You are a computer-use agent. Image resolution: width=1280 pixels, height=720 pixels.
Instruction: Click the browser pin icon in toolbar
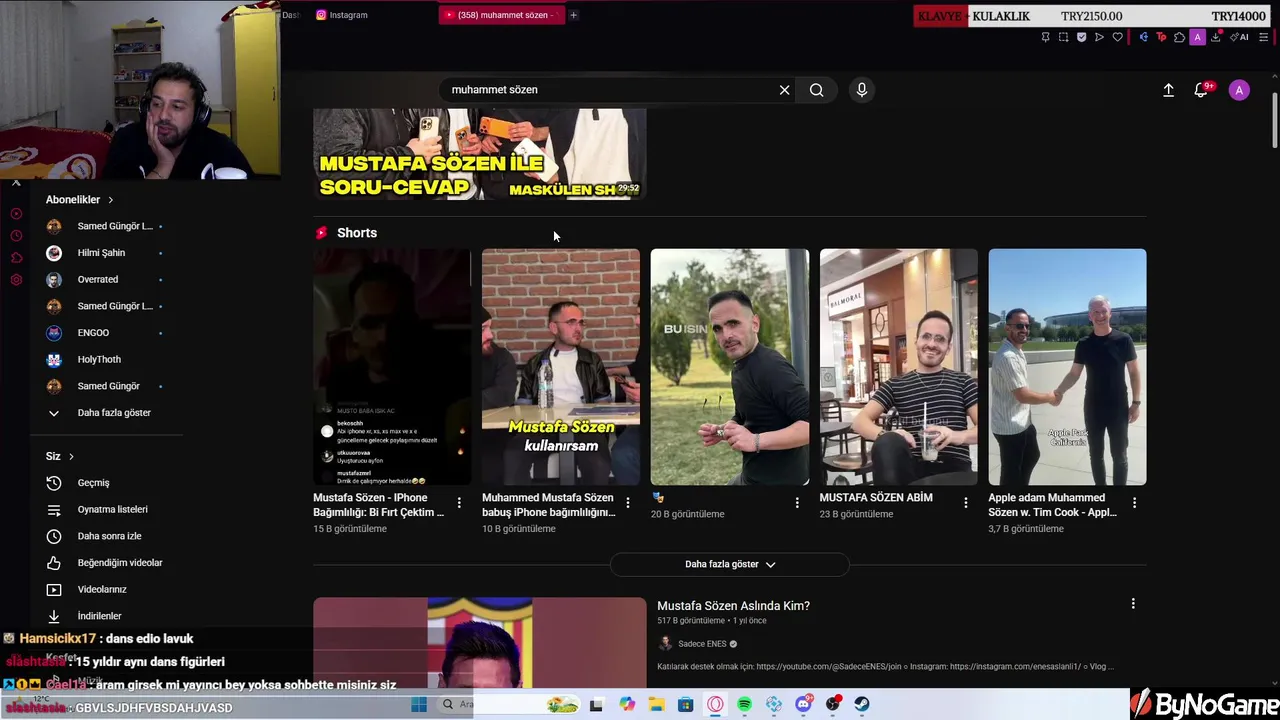pos(1046,37)
